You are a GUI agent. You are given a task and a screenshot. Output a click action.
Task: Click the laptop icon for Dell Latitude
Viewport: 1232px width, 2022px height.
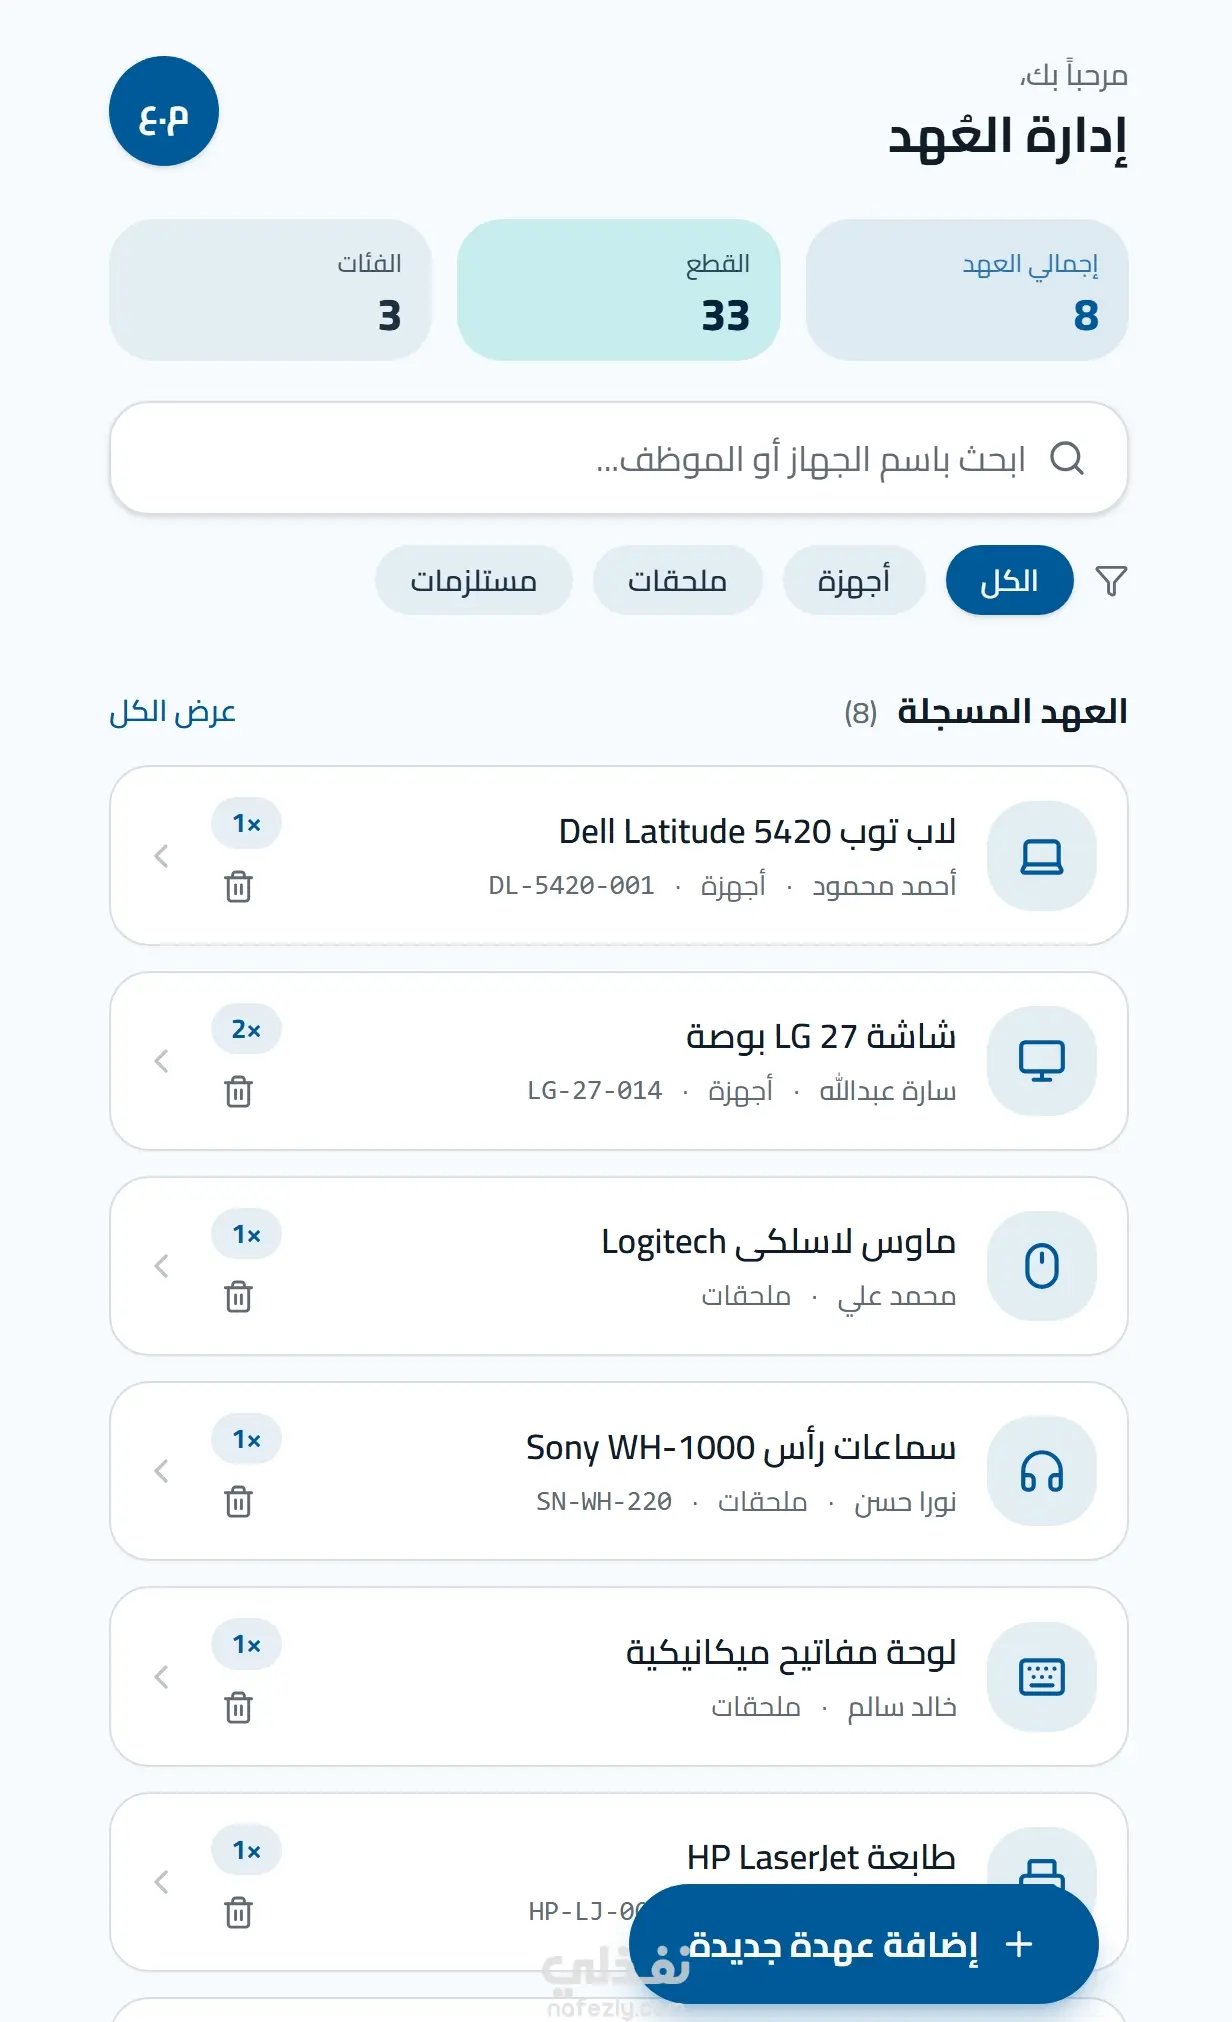1041,856
